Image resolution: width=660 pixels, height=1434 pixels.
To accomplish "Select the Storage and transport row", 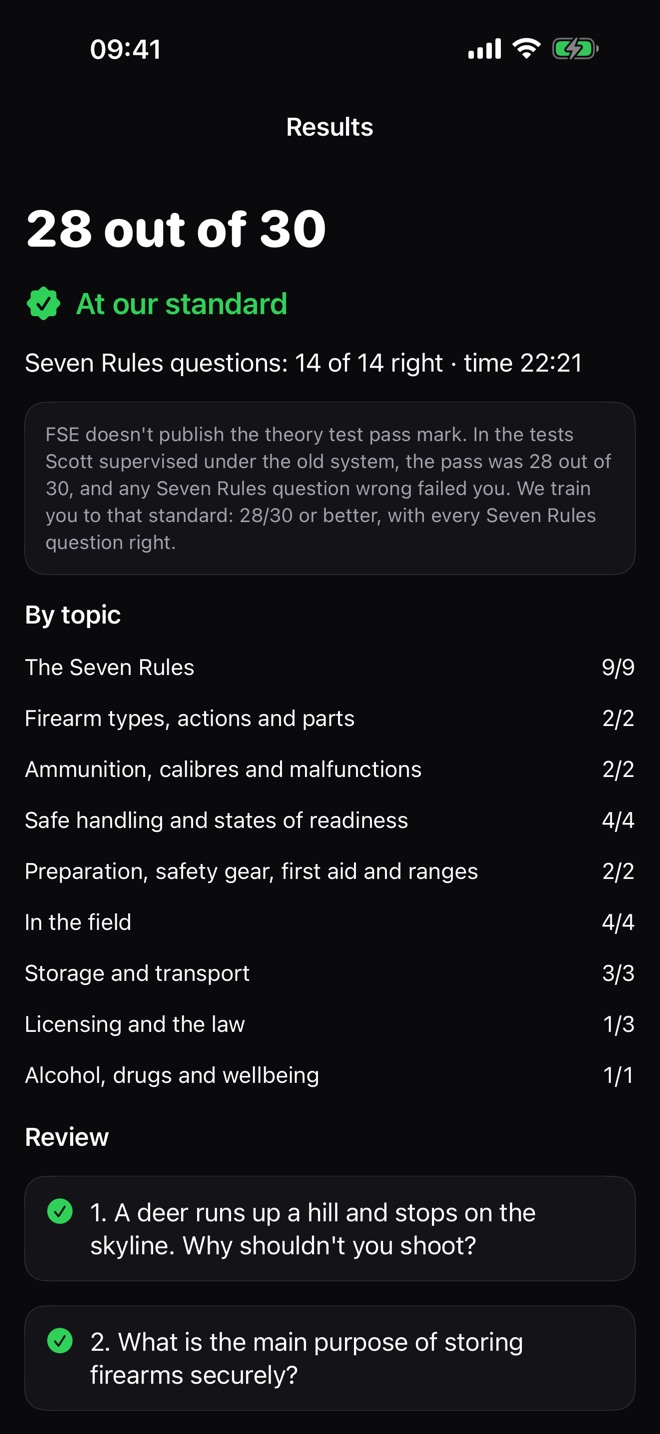I will point(330,973).
